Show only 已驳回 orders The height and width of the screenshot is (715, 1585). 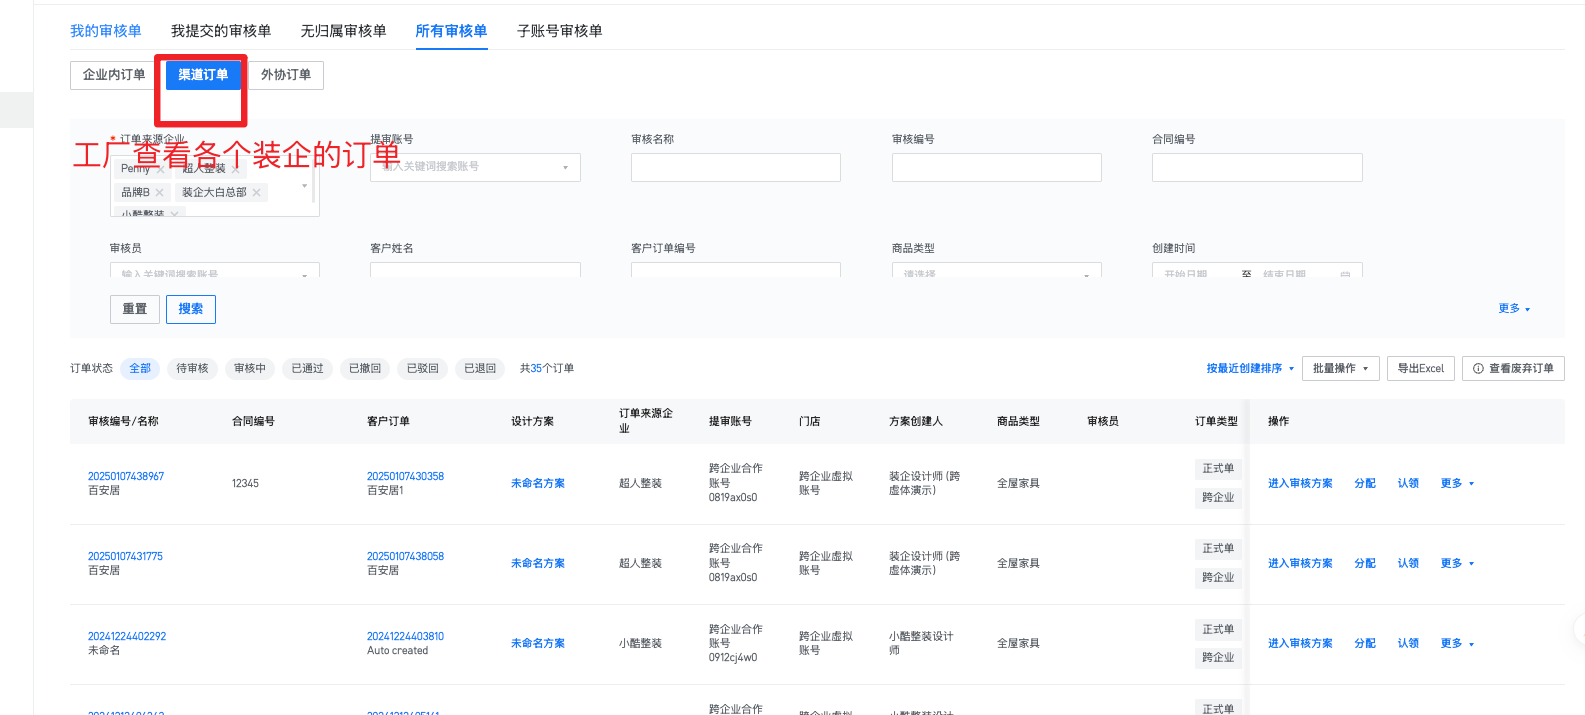coord(422,369)
